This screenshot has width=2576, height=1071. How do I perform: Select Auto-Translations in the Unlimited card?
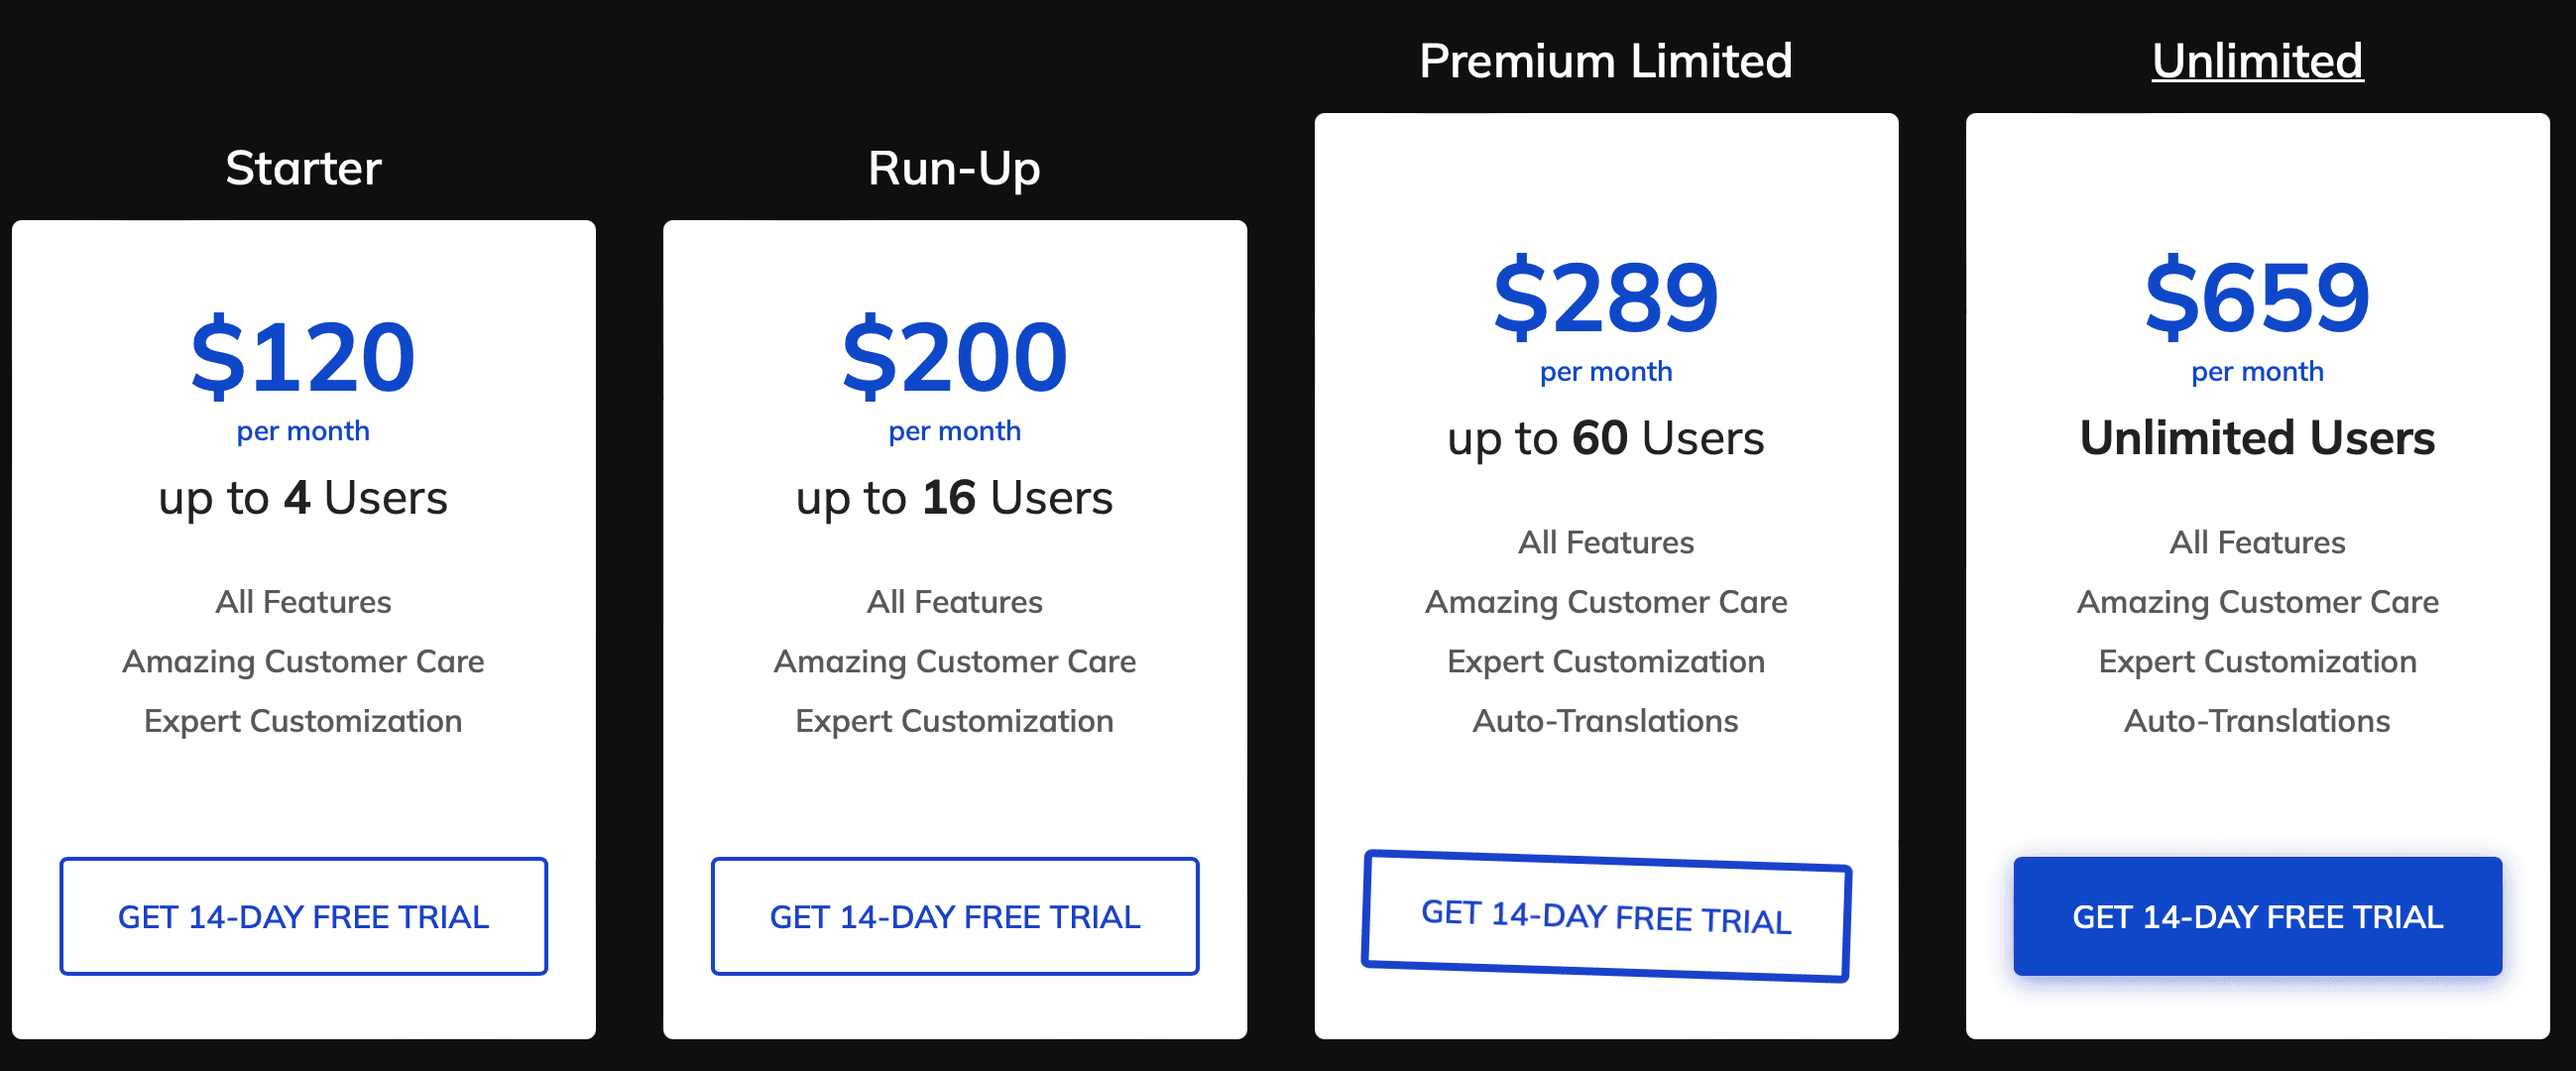pyautogui.click(x=2257, y=721)
